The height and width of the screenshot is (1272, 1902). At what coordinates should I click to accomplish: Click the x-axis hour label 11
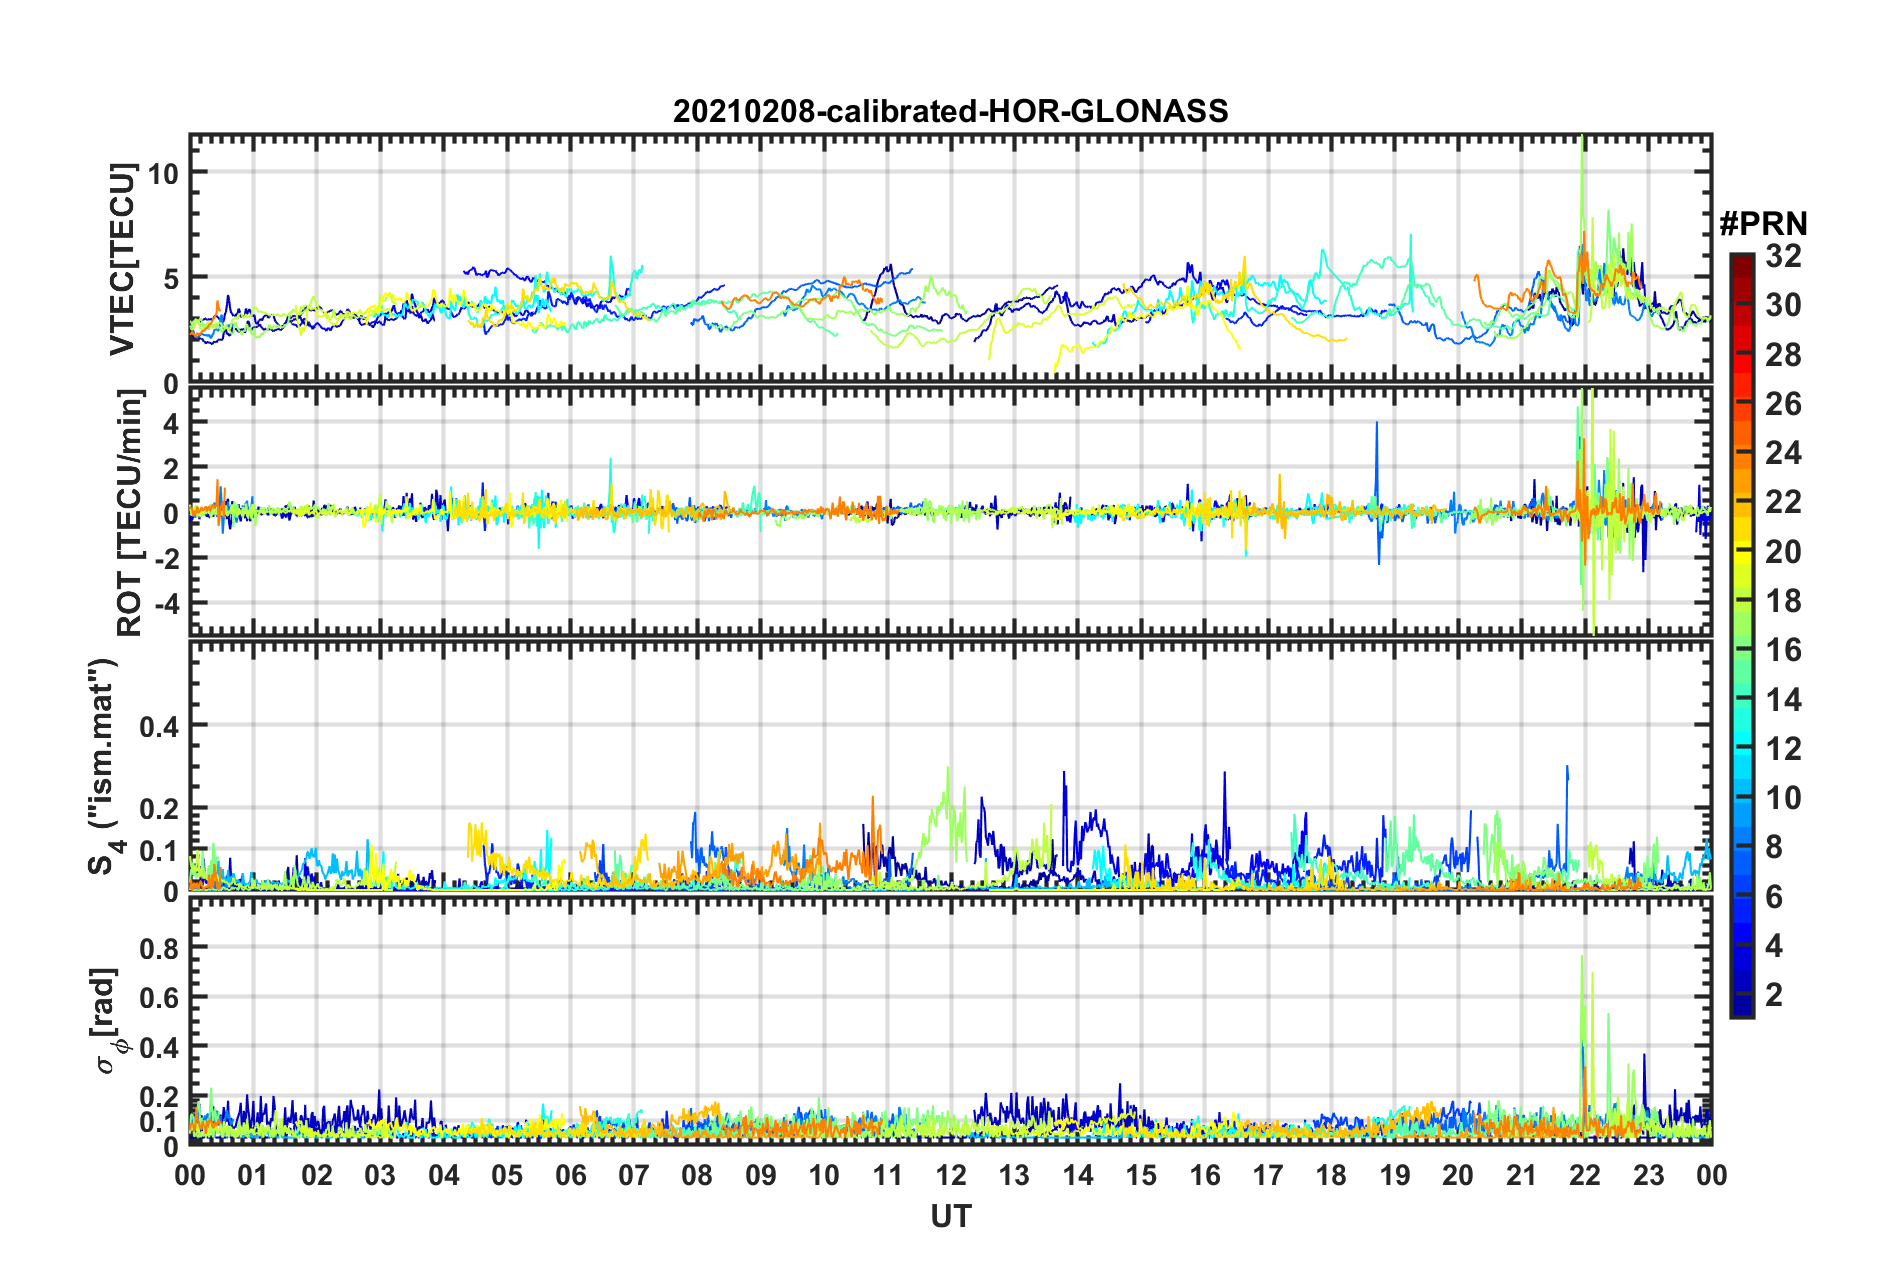pyautogui.click(x=888, y=1175)
